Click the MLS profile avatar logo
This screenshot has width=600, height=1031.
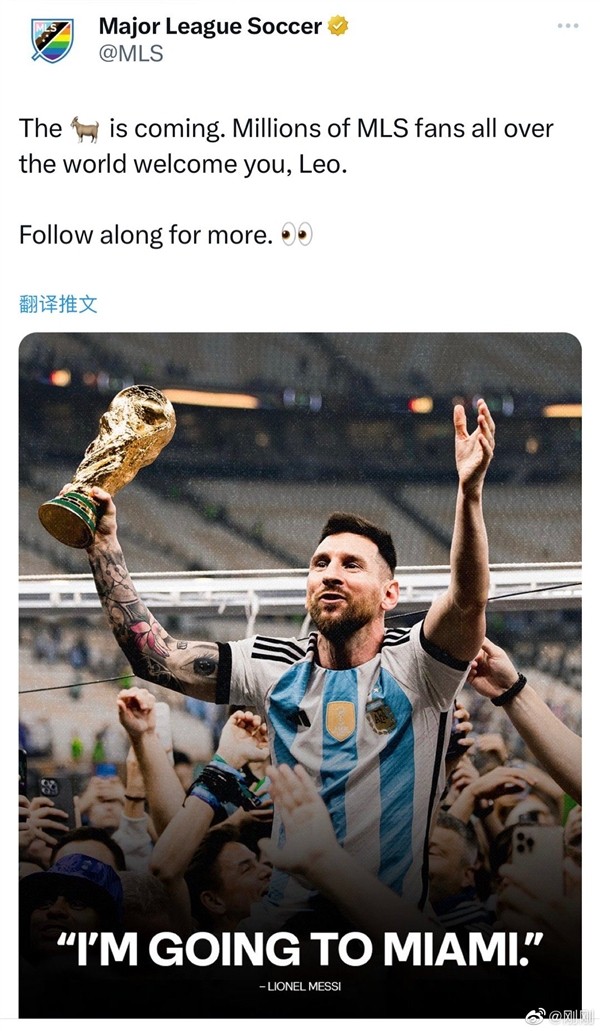(x=51, y=41)
